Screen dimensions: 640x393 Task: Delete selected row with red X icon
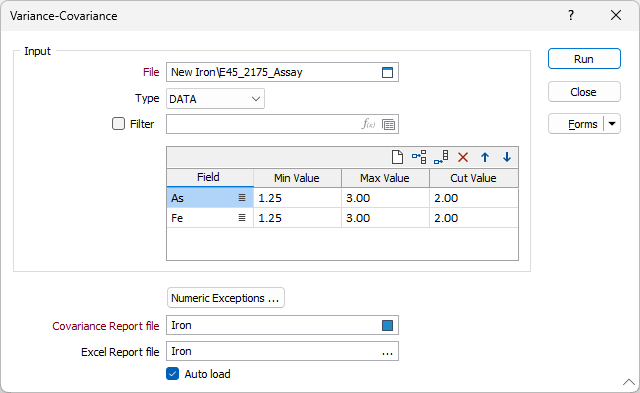click(x=463, y=157)
